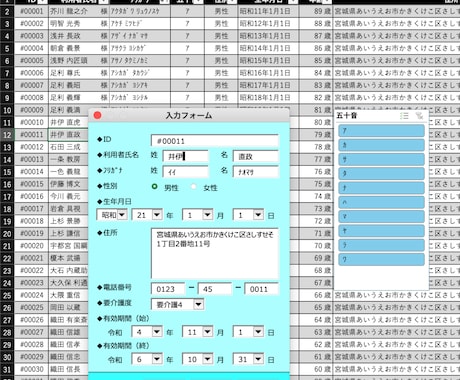Open the 有効期間（終）month dropdown showing 10
This screenshot has width=460, height=380.
click(x=207, y=359)
